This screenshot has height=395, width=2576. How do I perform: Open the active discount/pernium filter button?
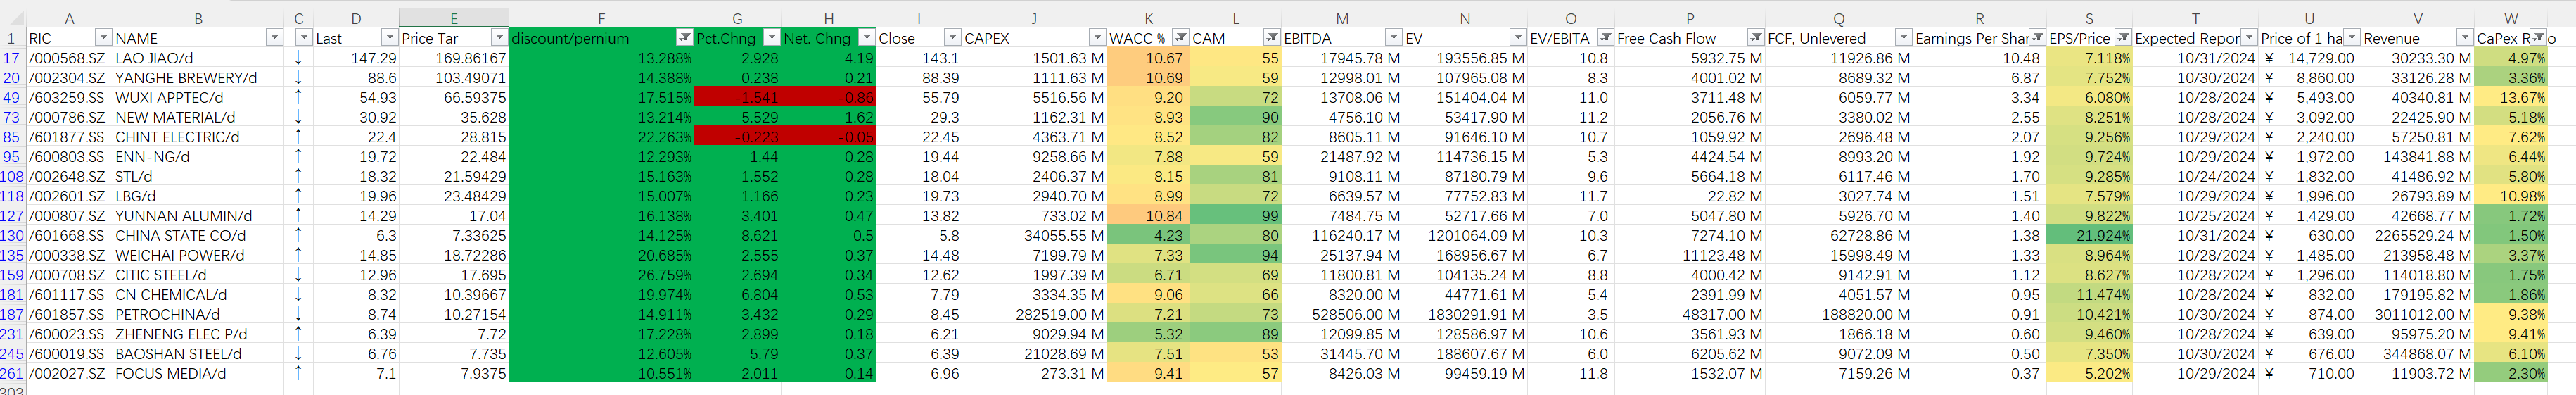[684, 38]
